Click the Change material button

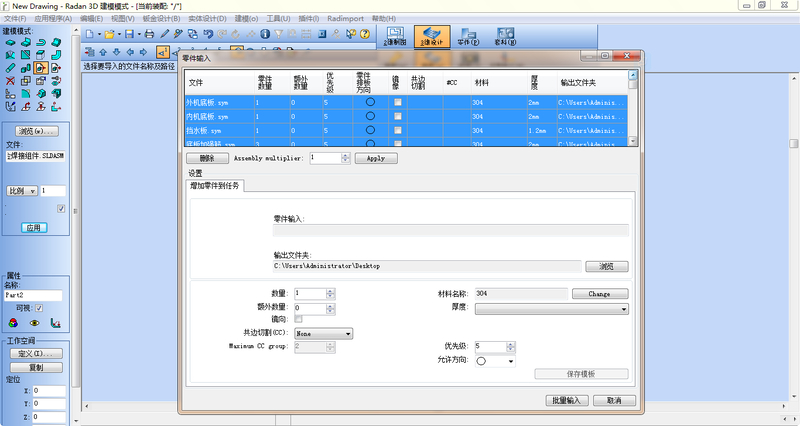pos(598,293)
